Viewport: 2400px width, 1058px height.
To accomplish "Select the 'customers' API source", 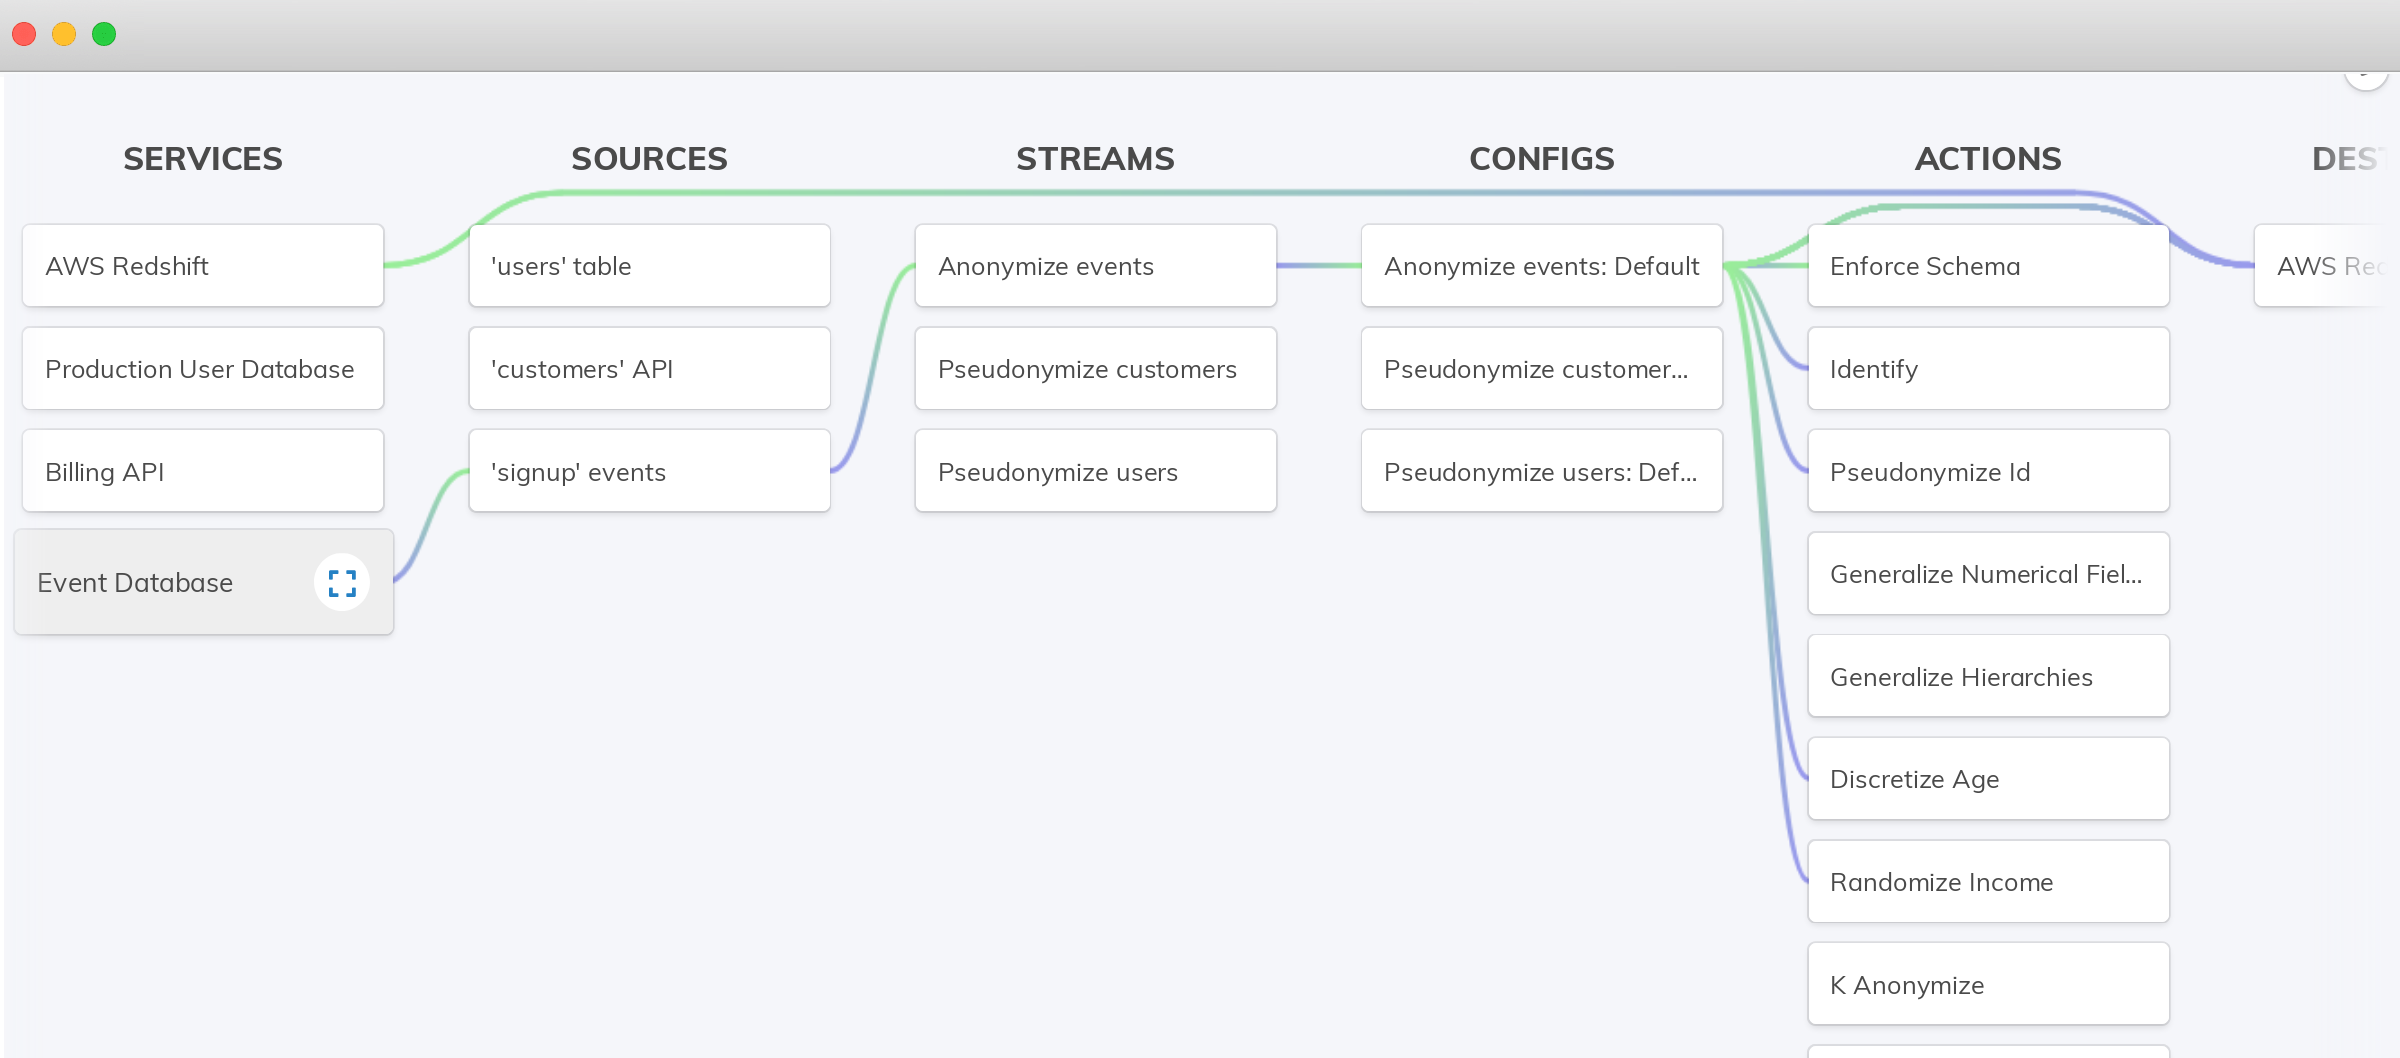I will click(649, 369).
